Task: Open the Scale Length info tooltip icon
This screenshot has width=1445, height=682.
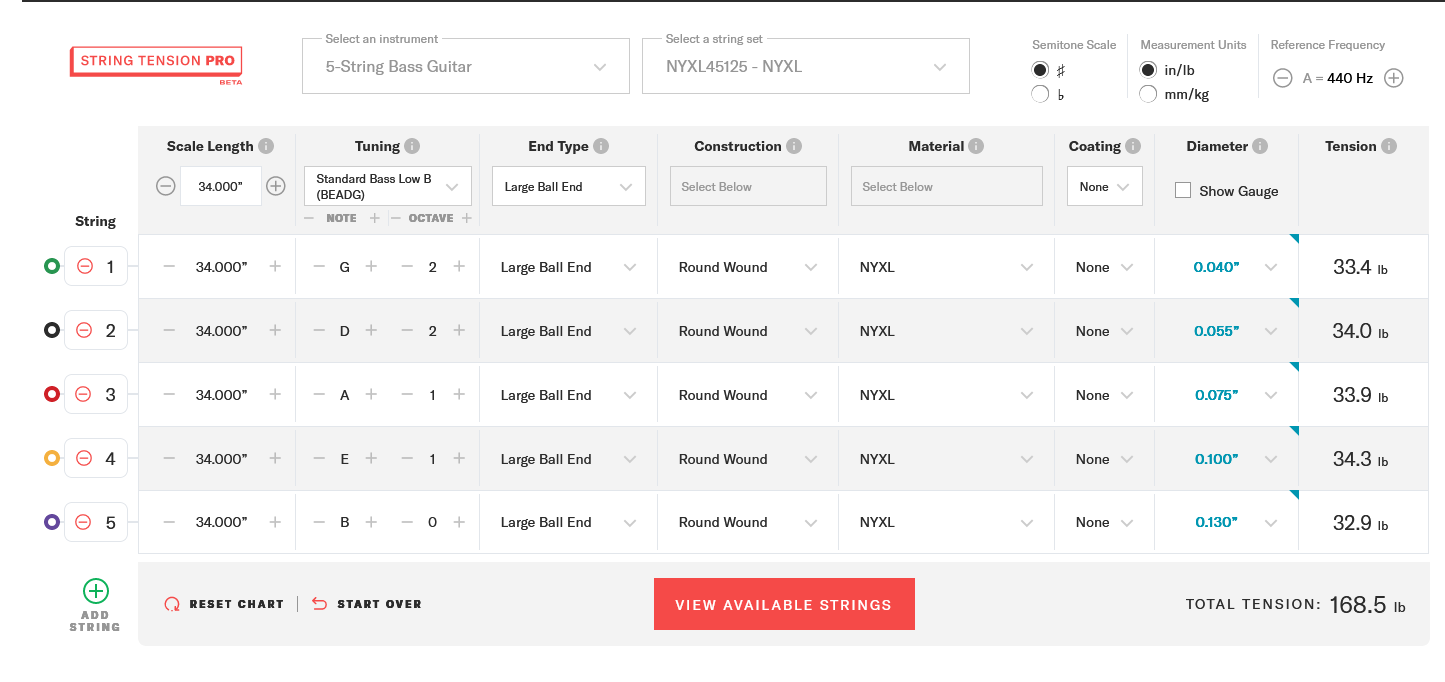Action: click(266, 146)
